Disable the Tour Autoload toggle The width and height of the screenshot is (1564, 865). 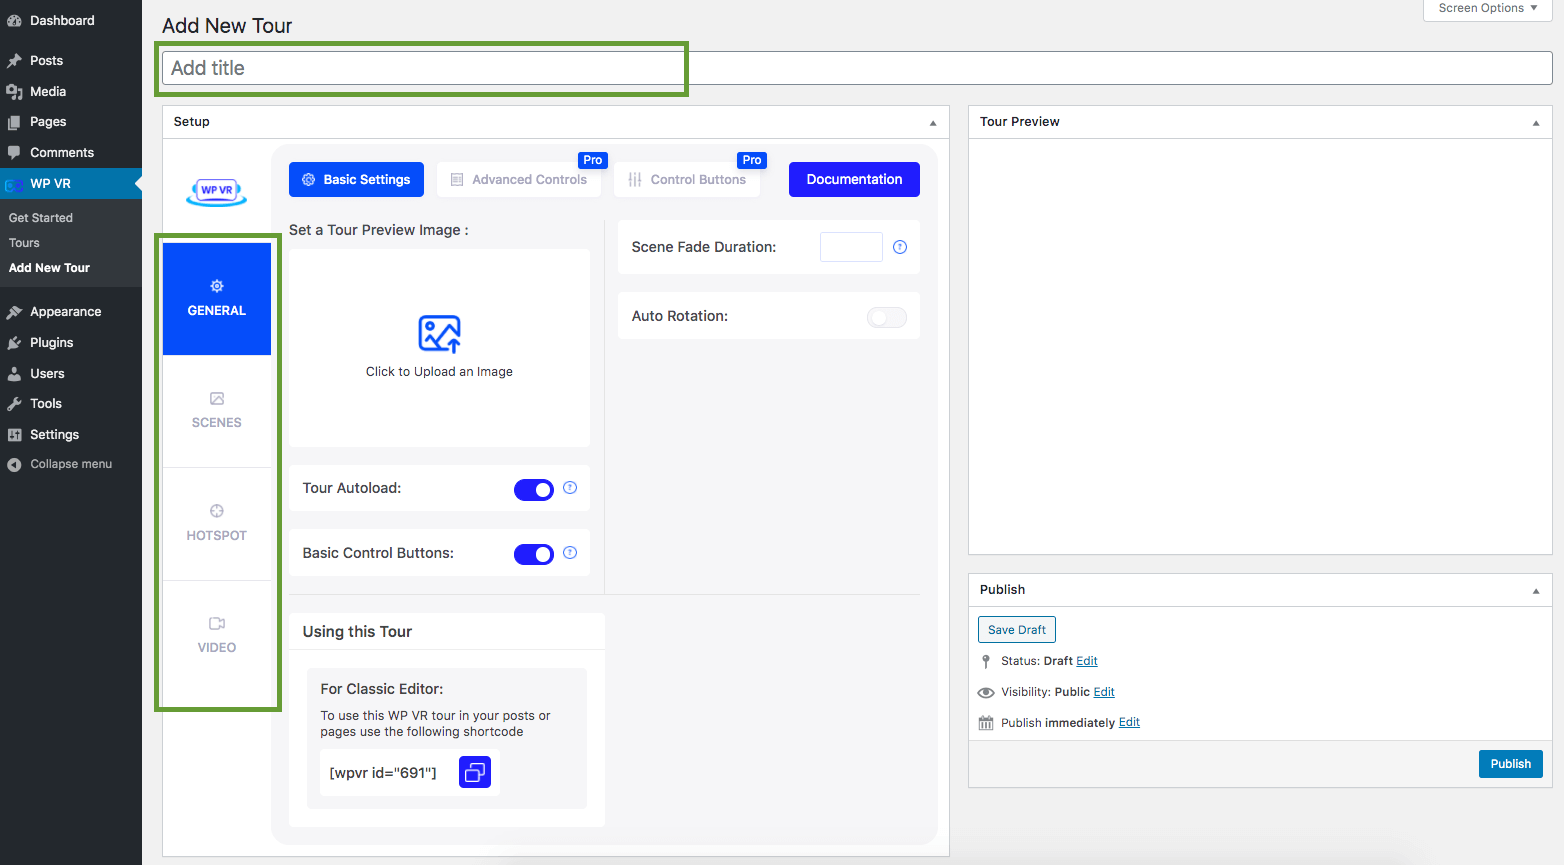click(x=533, y=490)
